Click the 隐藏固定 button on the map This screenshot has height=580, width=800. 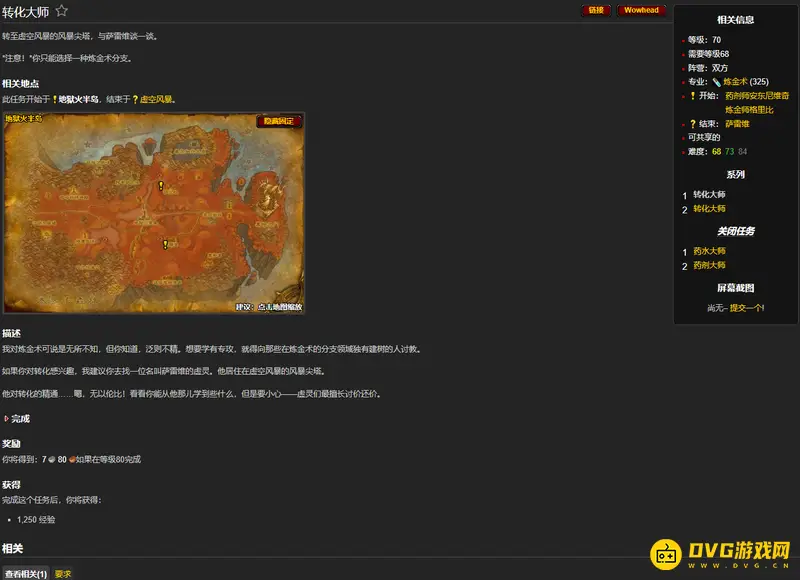279,121
